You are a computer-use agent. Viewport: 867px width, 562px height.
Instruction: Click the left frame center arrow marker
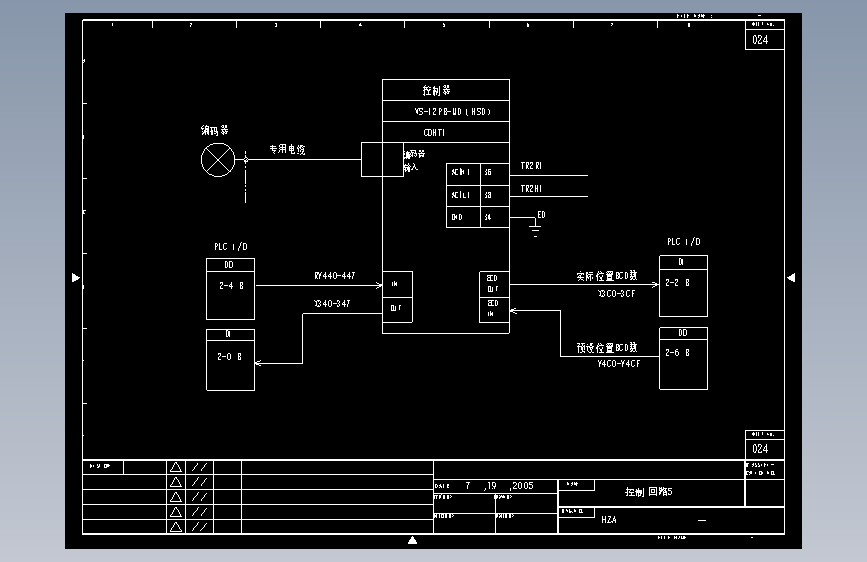click(76, 278)
